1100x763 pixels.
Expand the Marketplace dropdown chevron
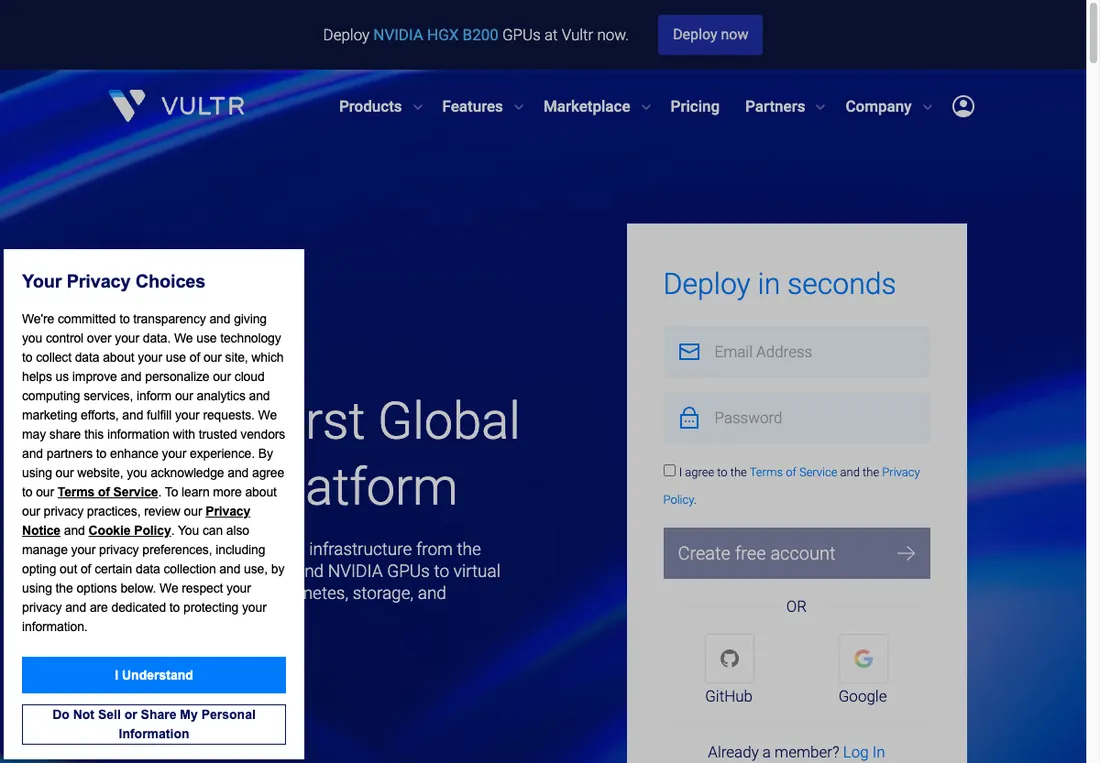(x=646, y=107)
